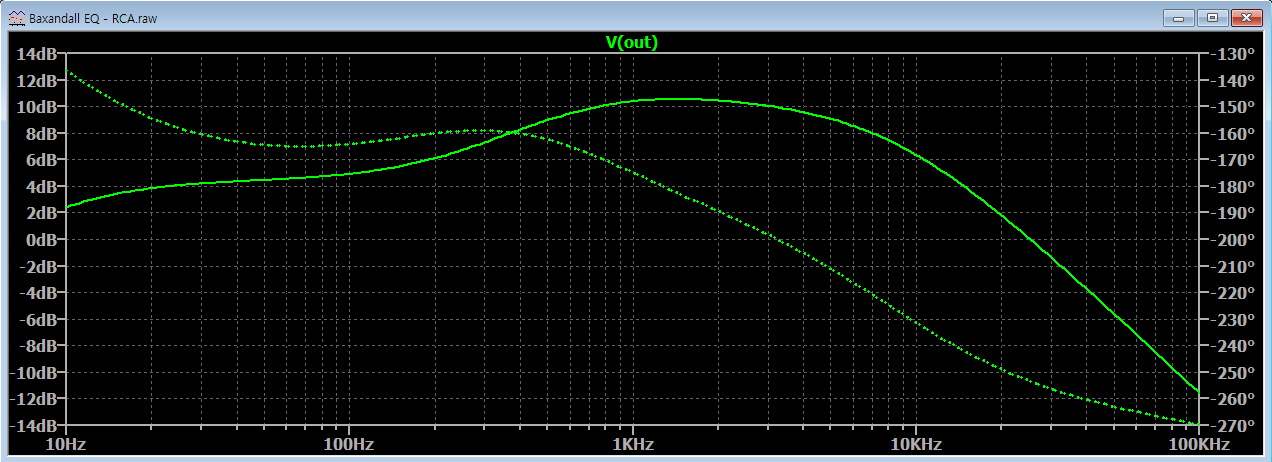1272x462 pixels.
Task: Click the 6dB label on magnitude axis
Action: [43, 160]
